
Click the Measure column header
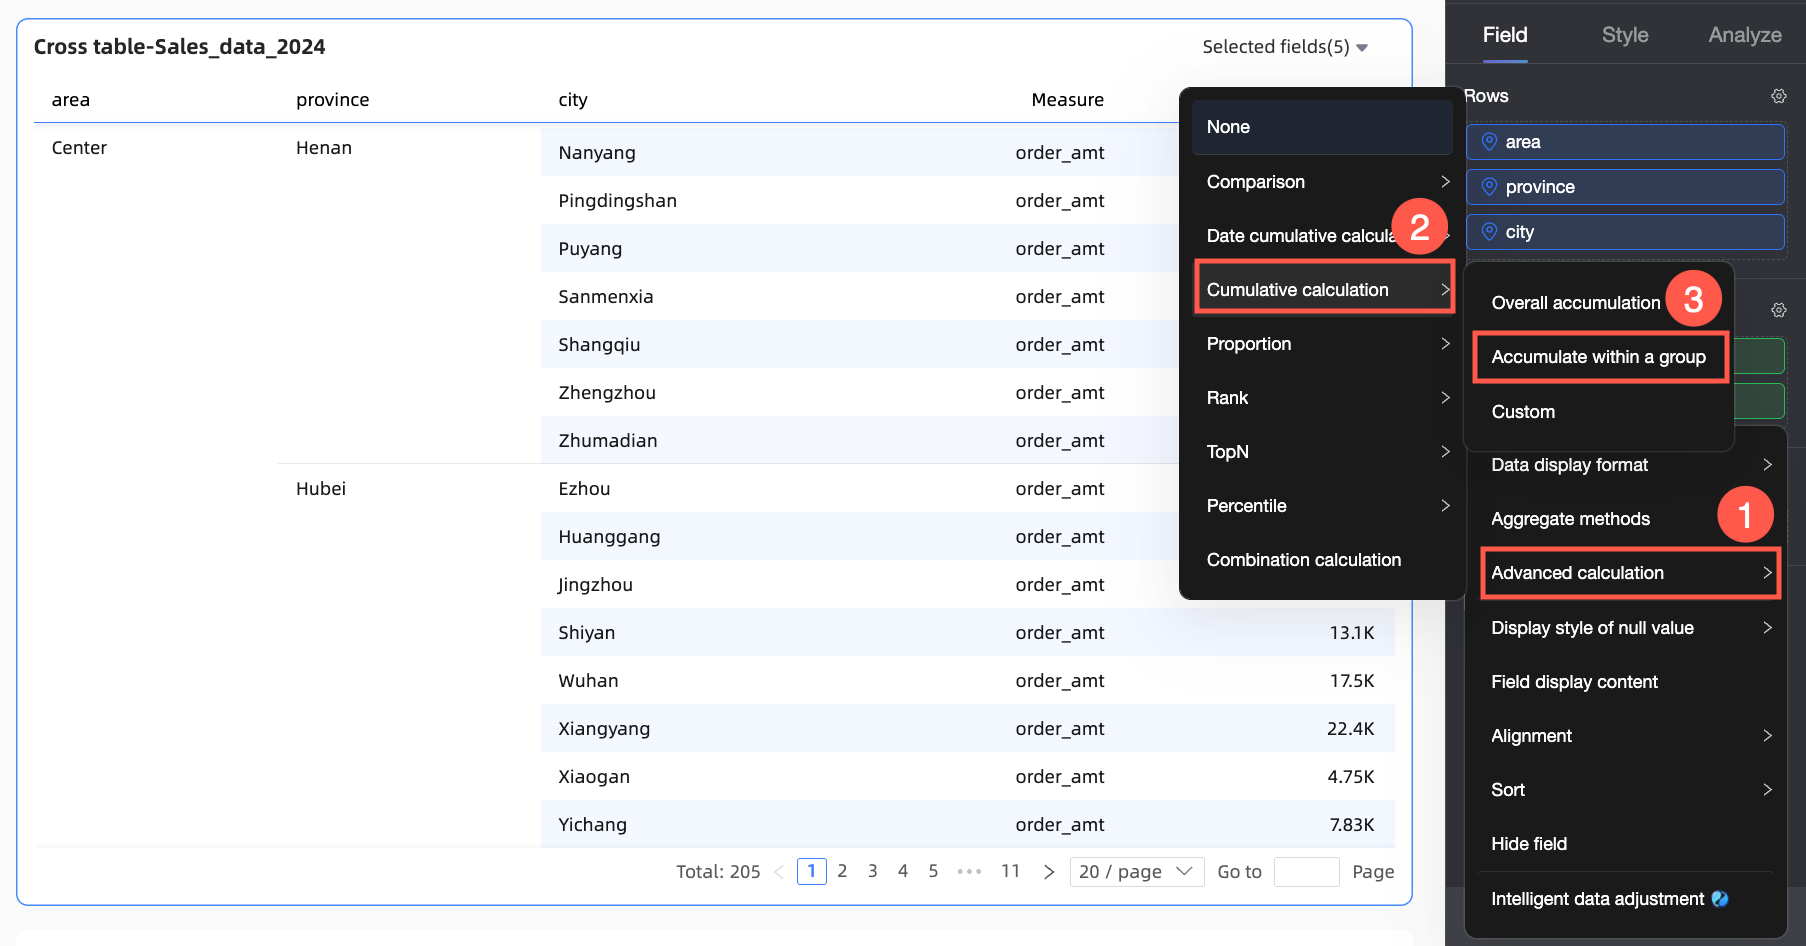(x=1068, y=100)
